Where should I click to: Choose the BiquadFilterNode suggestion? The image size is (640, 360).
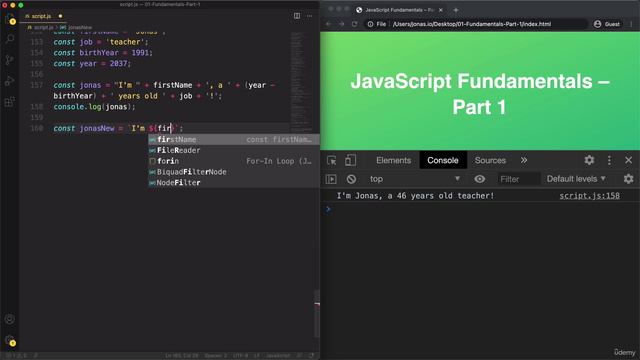point(233,172)
